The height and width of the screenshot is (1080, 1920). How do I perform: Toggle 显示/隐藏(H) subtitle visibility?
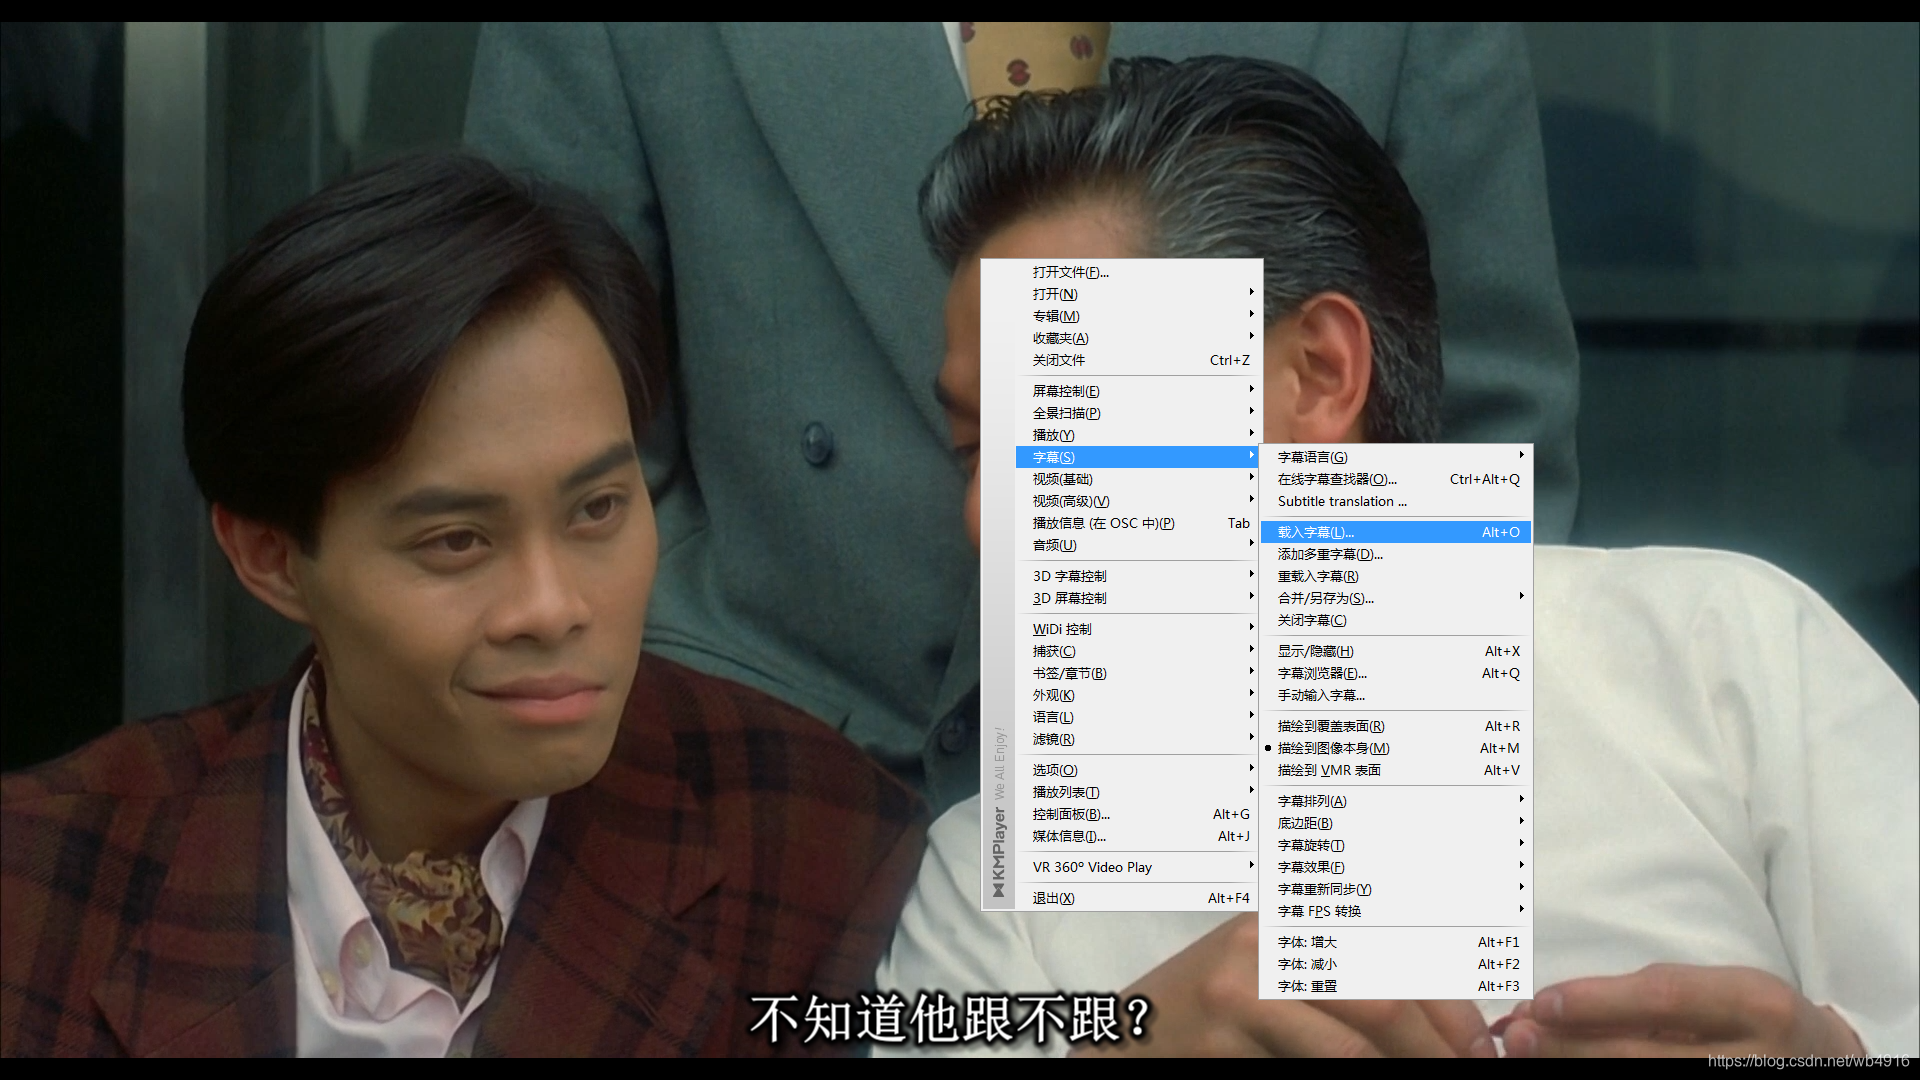[1315, 651]
